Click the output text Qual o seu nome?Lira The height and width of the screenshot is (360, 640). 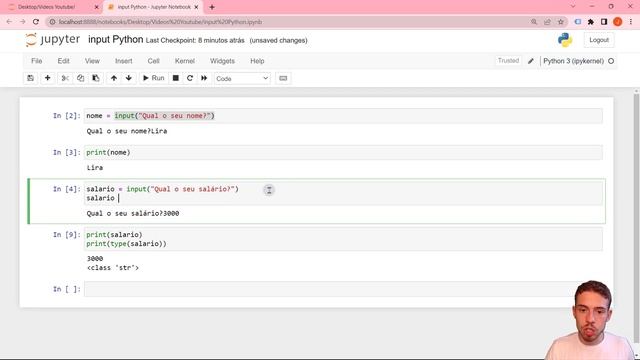(127, 131)
